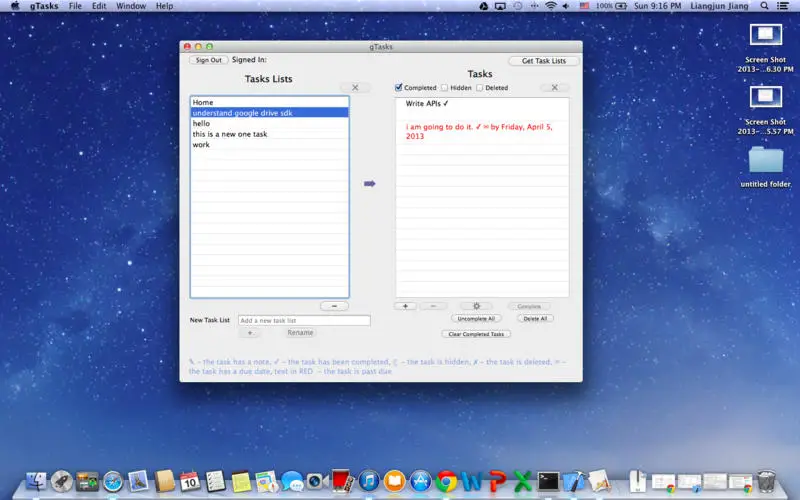The image size is (800, 500).
Task: Open App Store from the Dock
Action: click(x=420, y=481)
